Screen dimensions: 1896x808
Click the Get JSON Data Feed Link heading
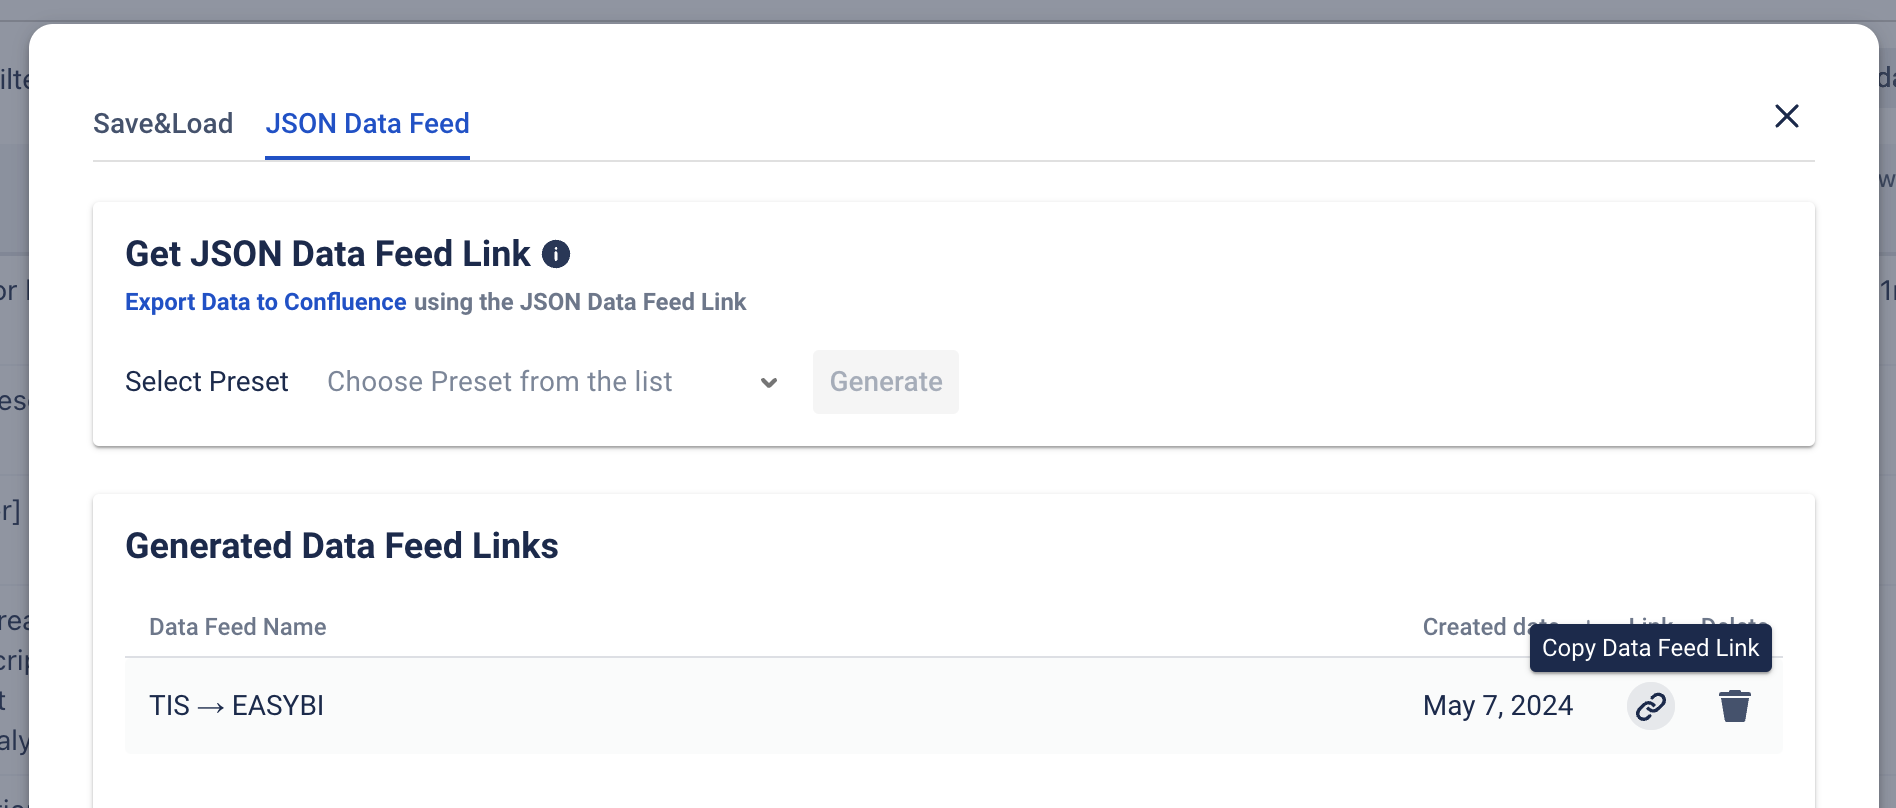click(x=327, y=254)
